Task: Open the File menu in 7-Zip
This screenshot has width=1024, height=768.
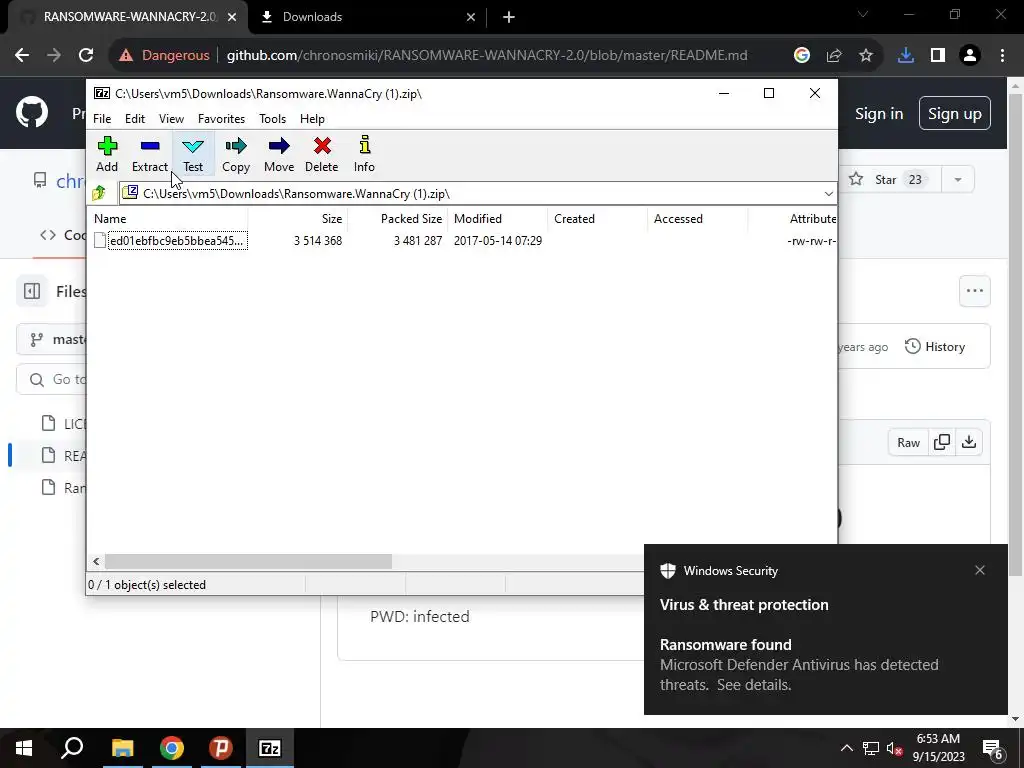Action: coord(102,119)
